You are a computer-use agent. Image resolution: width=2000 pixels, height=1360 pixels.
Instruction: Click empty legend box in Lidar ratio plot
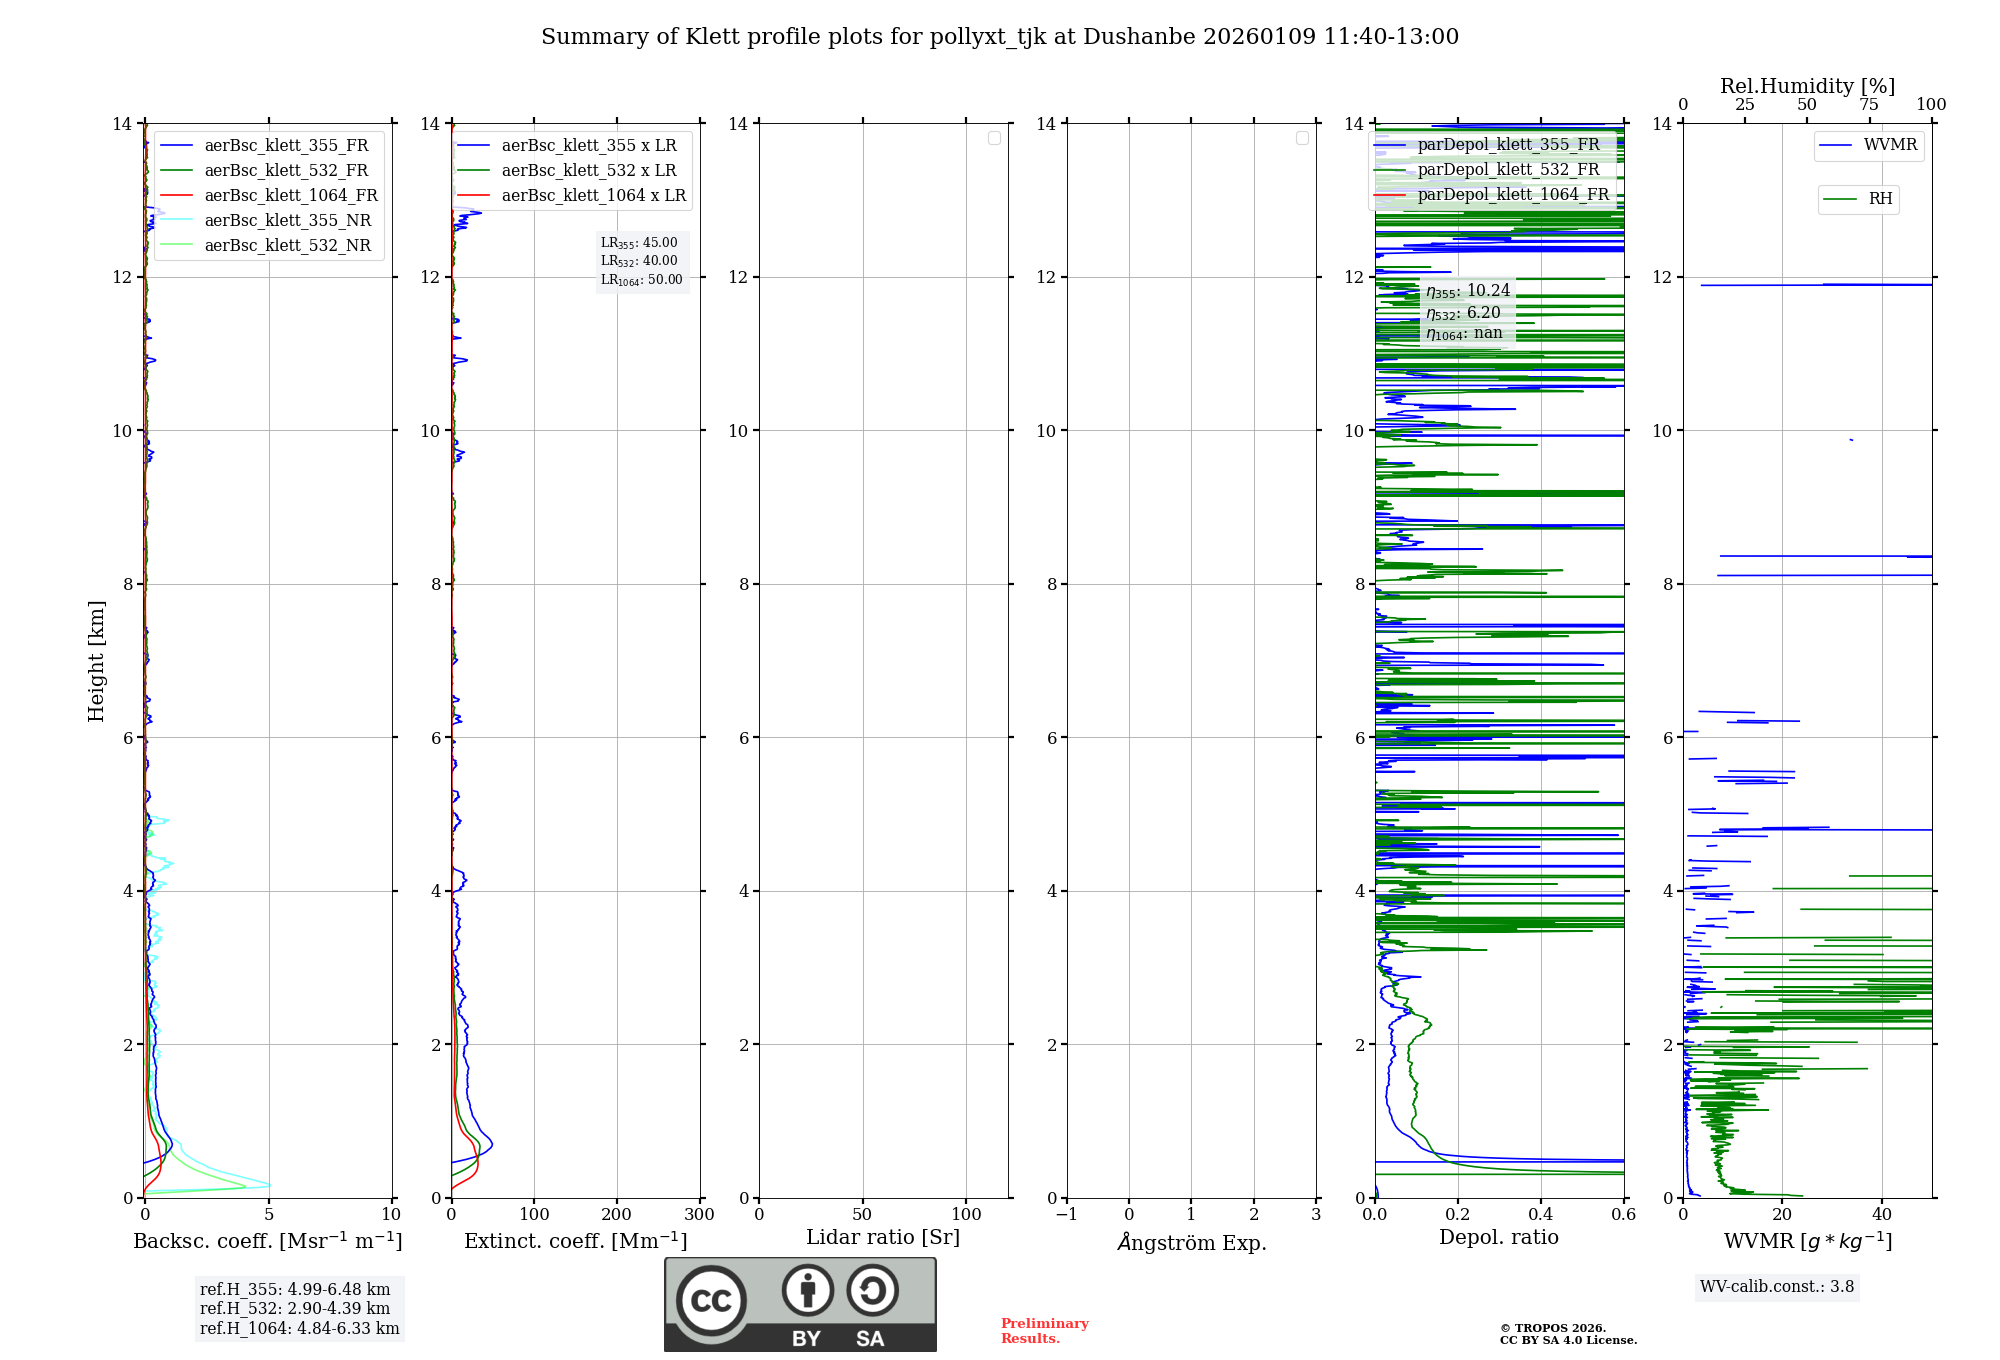pos(994,138)
